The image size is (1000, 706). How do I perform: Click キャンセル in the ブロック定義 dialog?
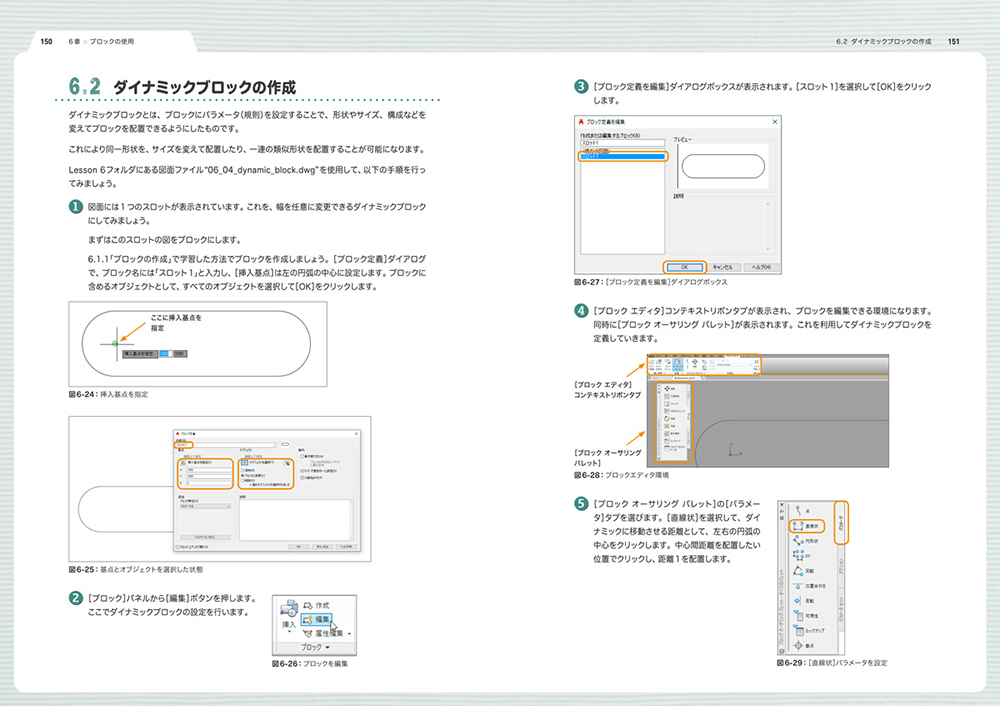tap(322, 547)
